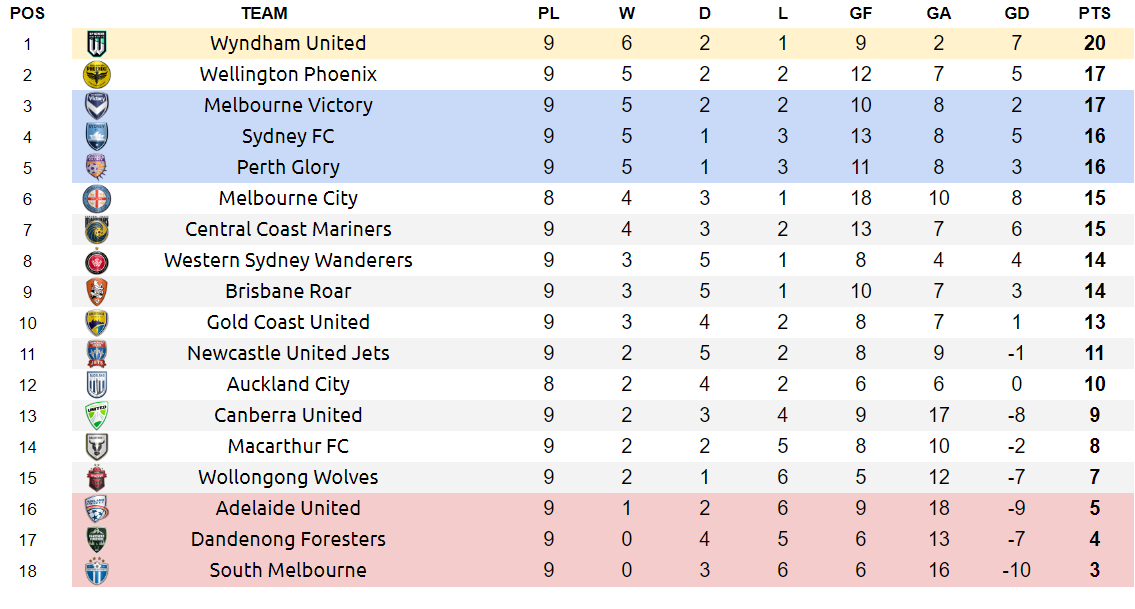
Task: Click the POS column header
Action: [x=27, y=13]
